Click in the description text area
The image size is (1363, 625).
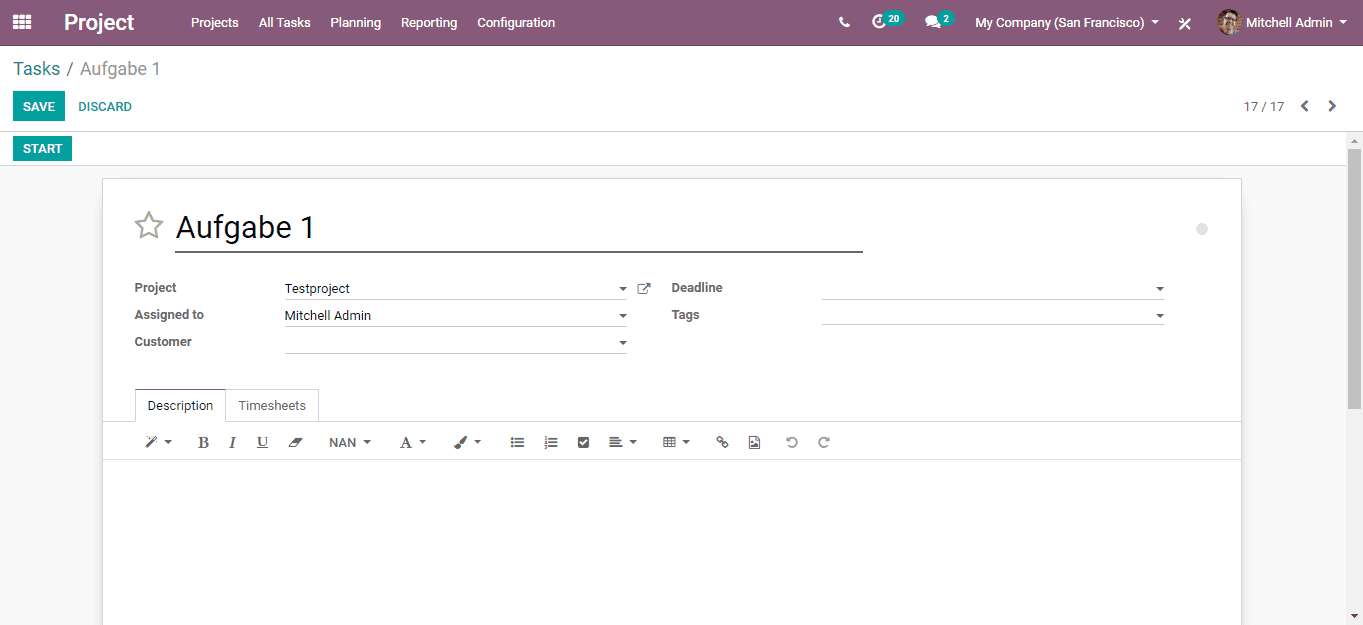pyautogui.click(x=672, y=540)
